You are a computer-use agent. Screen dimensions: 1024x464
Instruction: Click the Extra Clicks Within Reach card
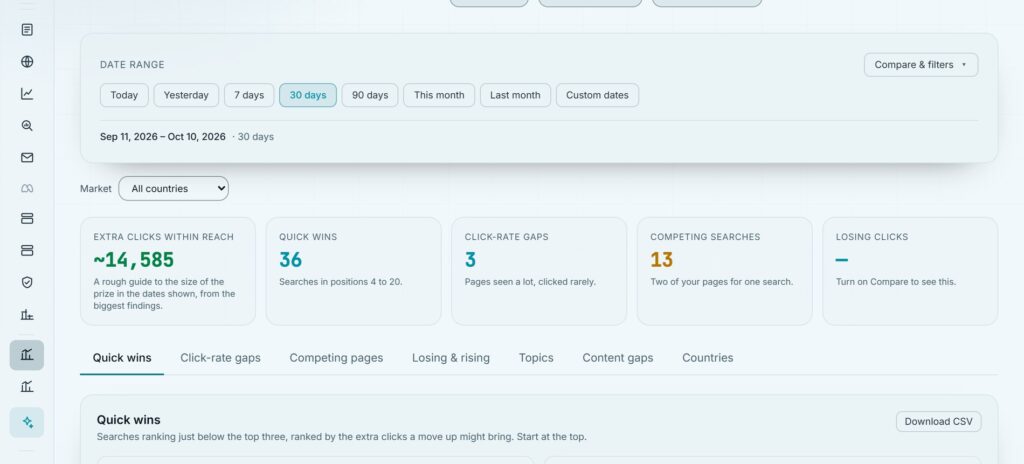[x=168, y=271]
